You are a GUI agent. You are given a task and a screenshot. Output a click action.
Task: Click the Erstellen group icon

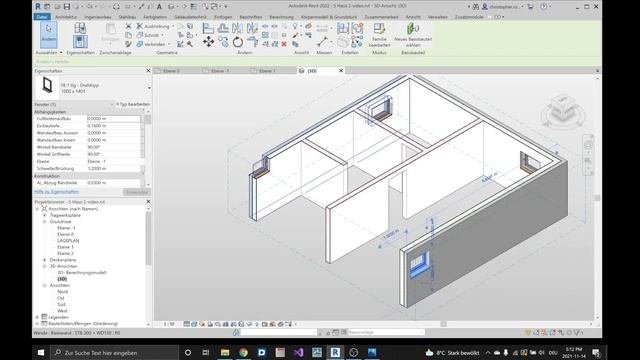click(x=357, y=28)
